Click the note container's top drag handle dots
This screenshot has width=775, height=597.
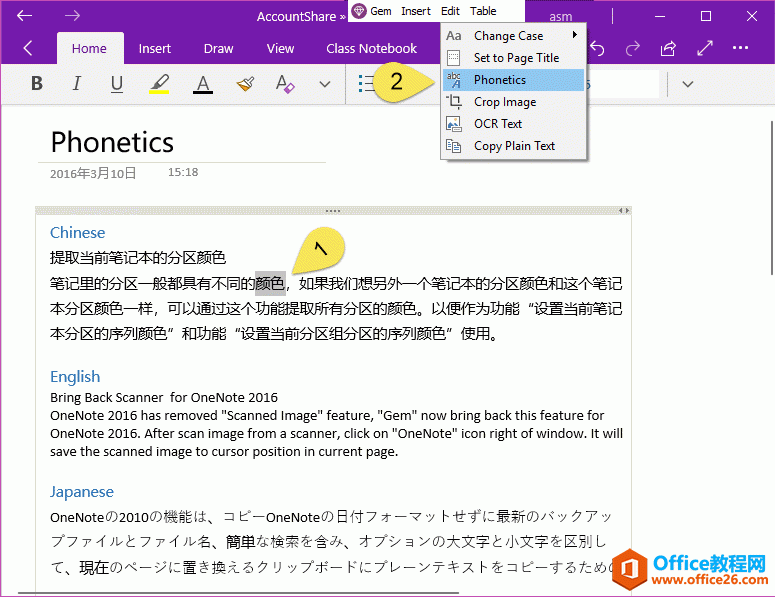coord(333,211)
